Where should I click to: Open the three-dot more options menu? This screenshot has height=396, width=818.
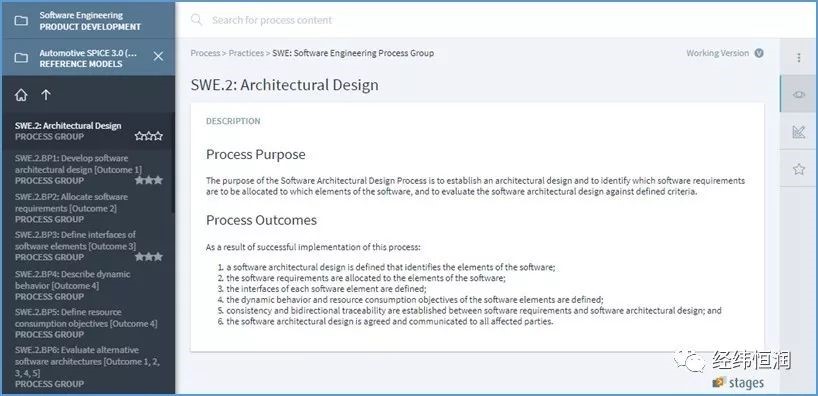(798, 57)
